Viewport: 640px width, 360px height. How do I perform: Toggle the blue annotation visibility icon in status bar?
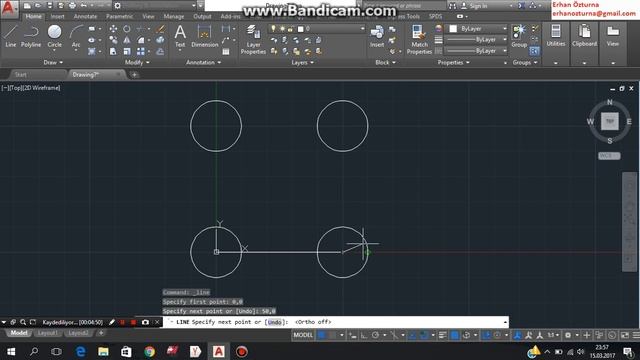(517, 335)
